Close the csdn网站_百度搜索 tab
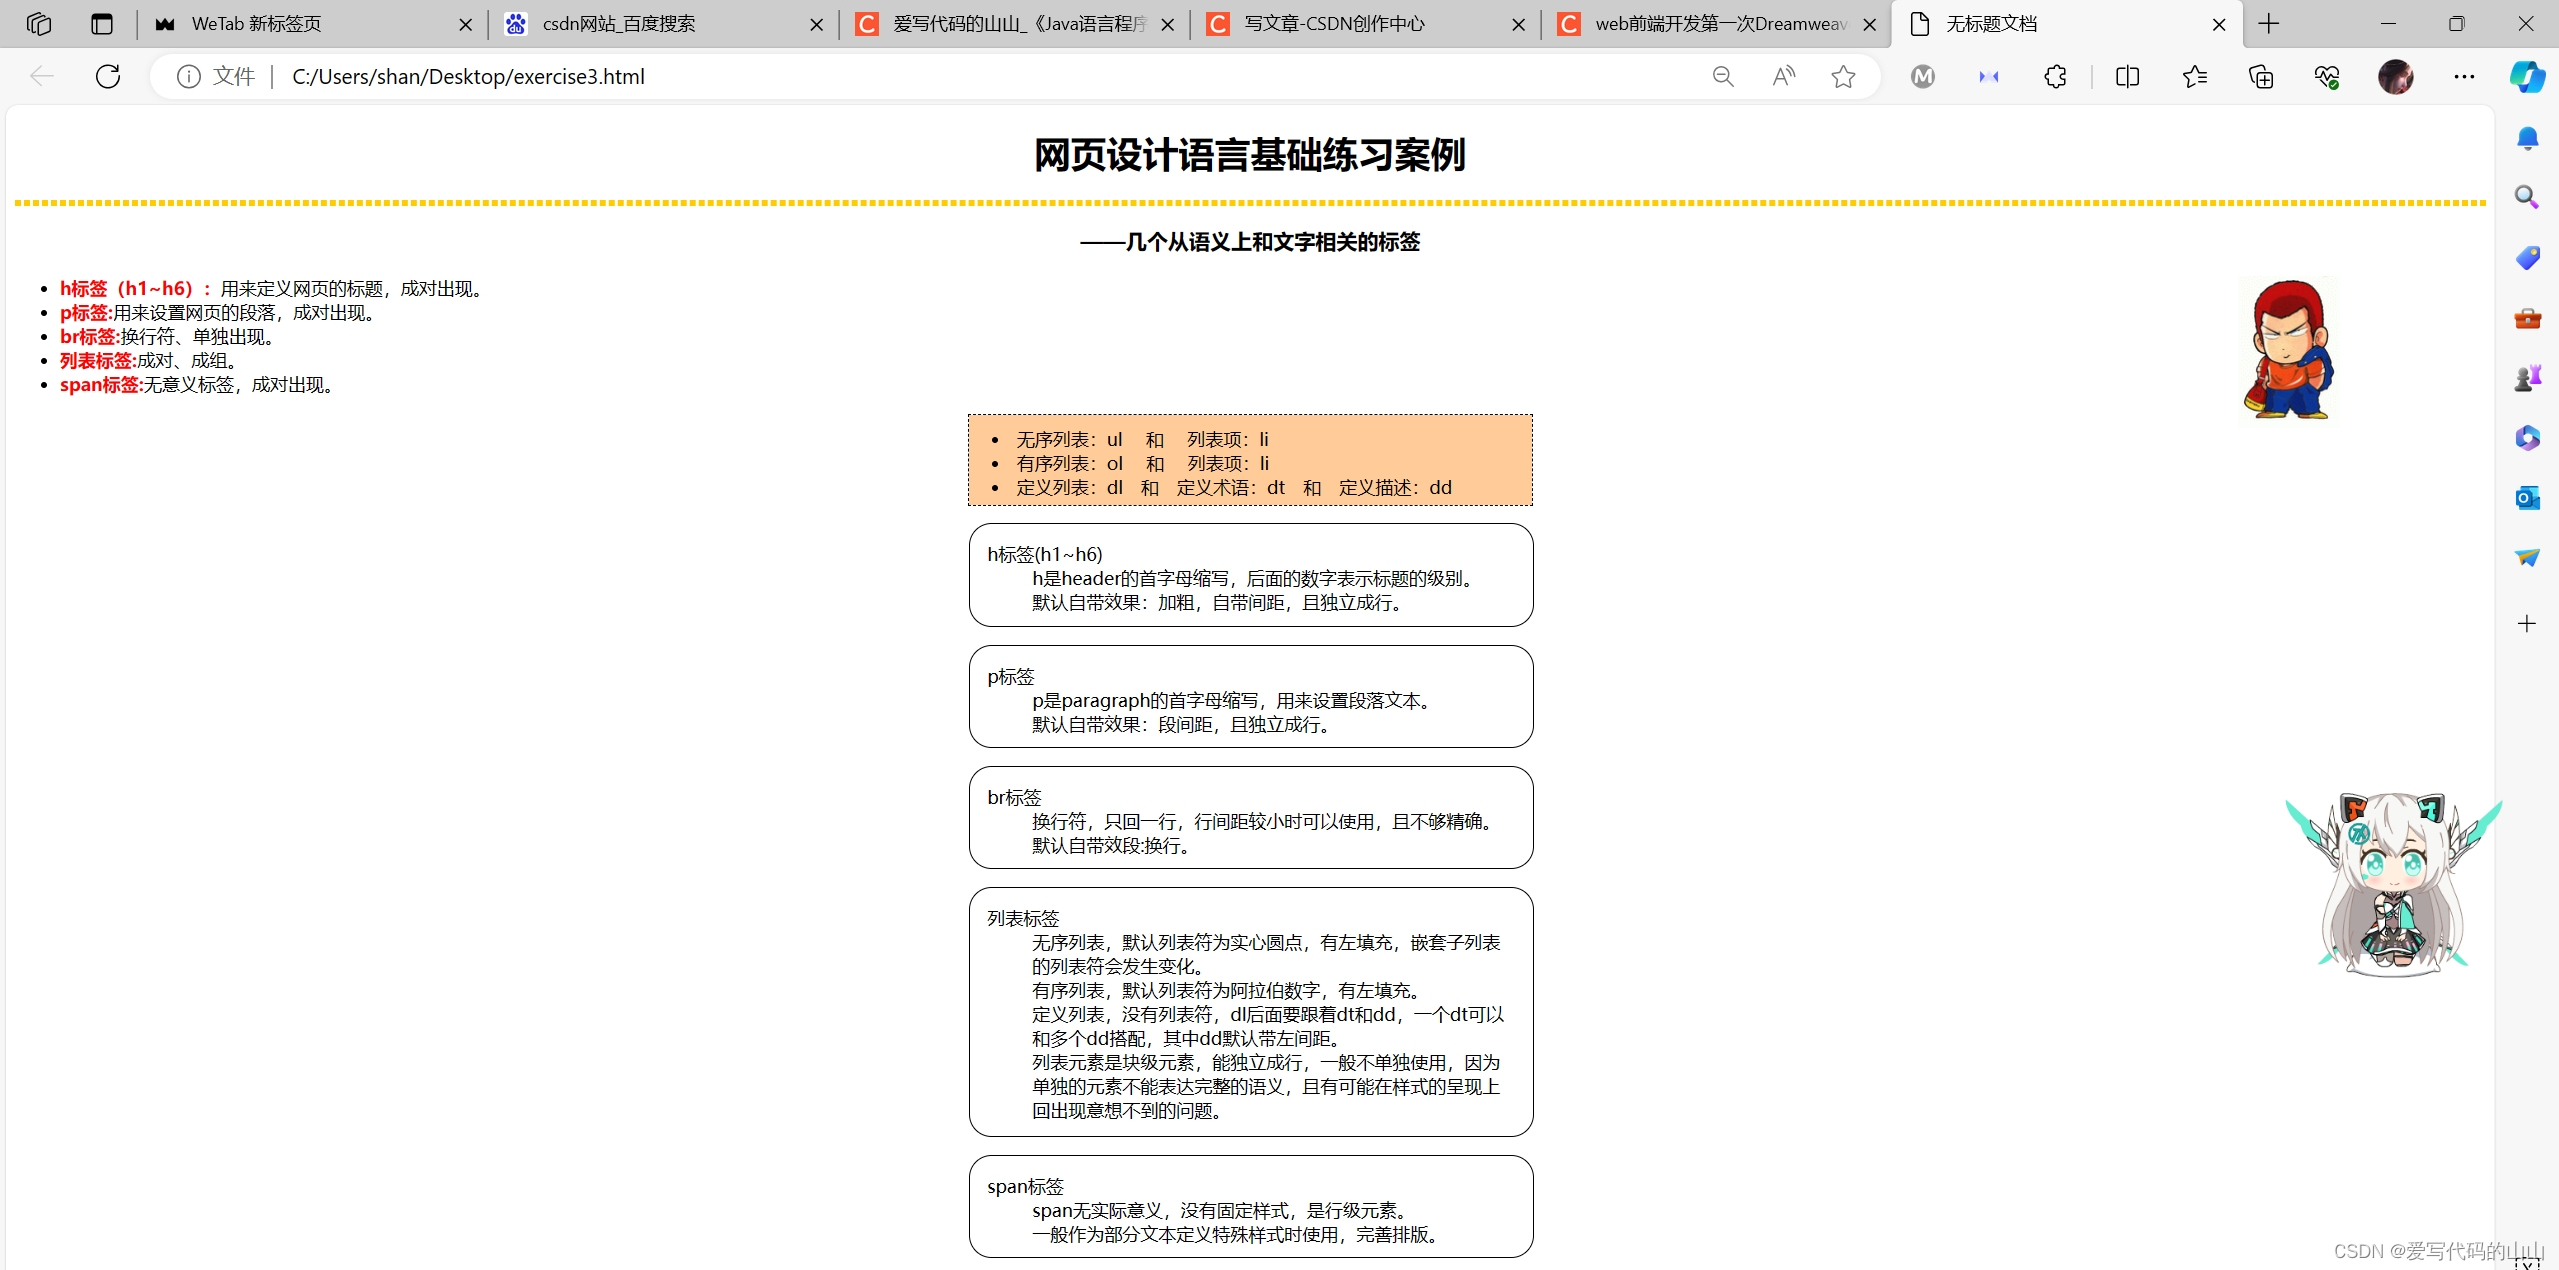Viewport: 2559px width, 1270px height. [x=817, y=25]
